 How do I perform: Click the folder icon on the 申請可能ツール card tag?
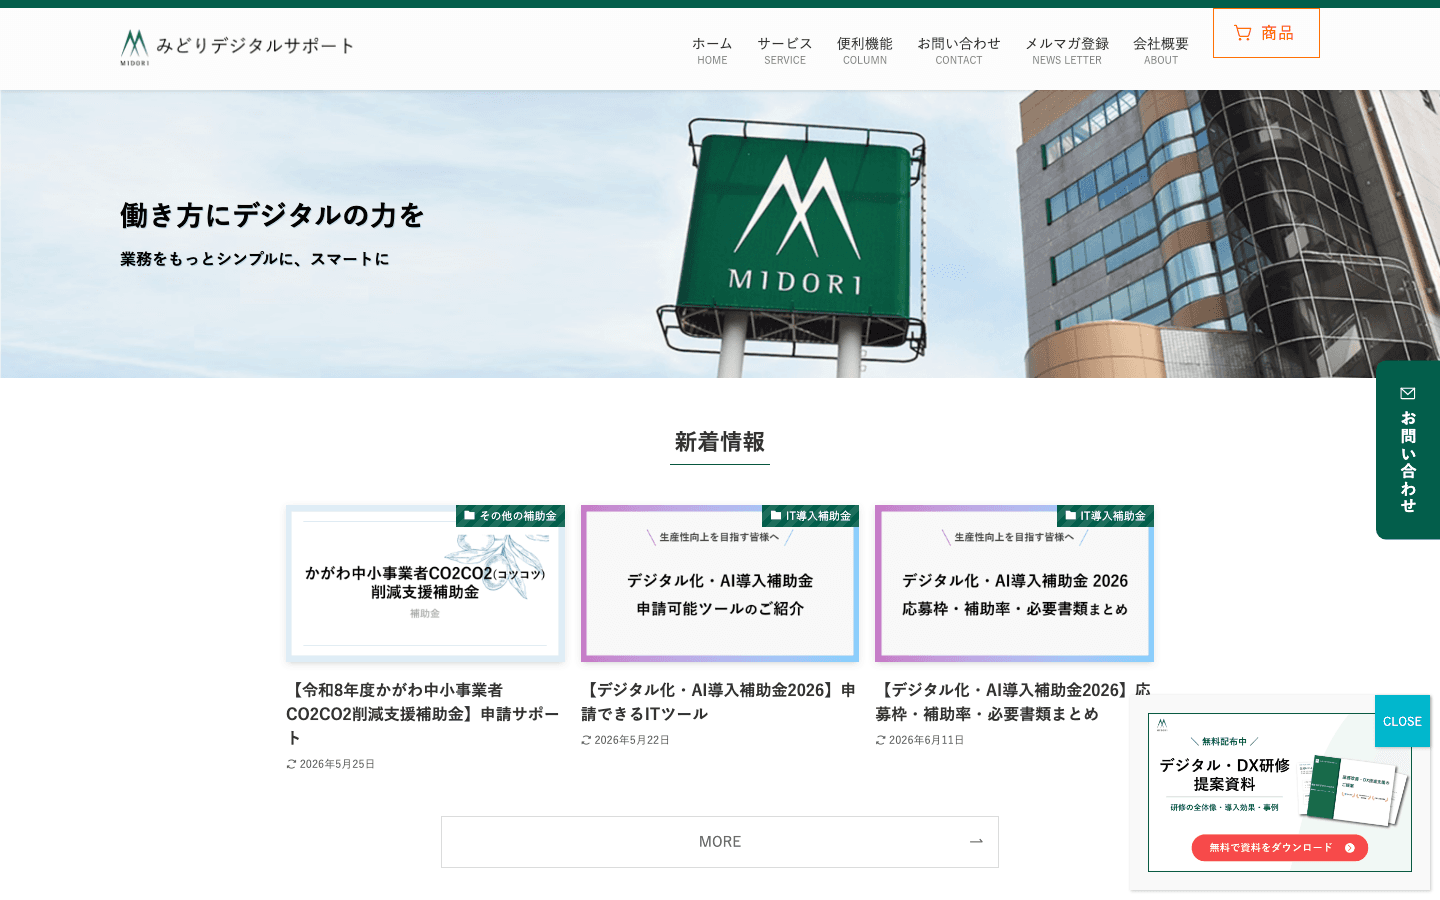click(776, 516)
